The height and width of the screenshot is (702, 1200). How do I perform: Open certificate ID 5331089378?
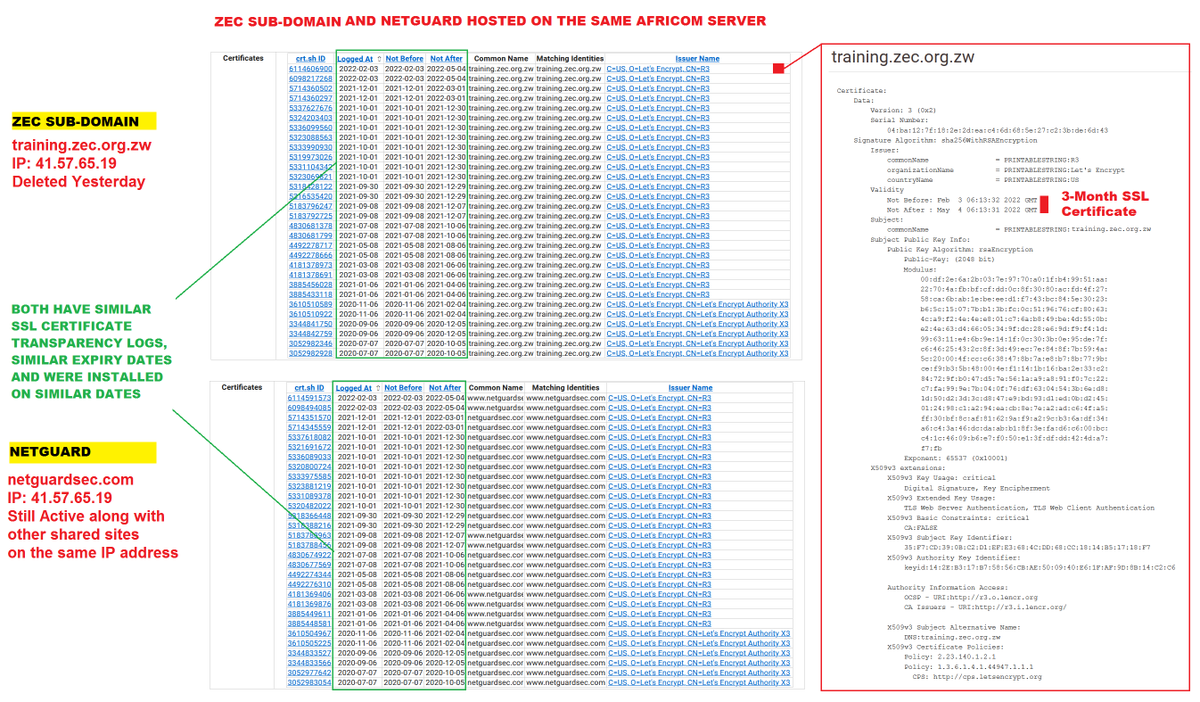point(310,496)
